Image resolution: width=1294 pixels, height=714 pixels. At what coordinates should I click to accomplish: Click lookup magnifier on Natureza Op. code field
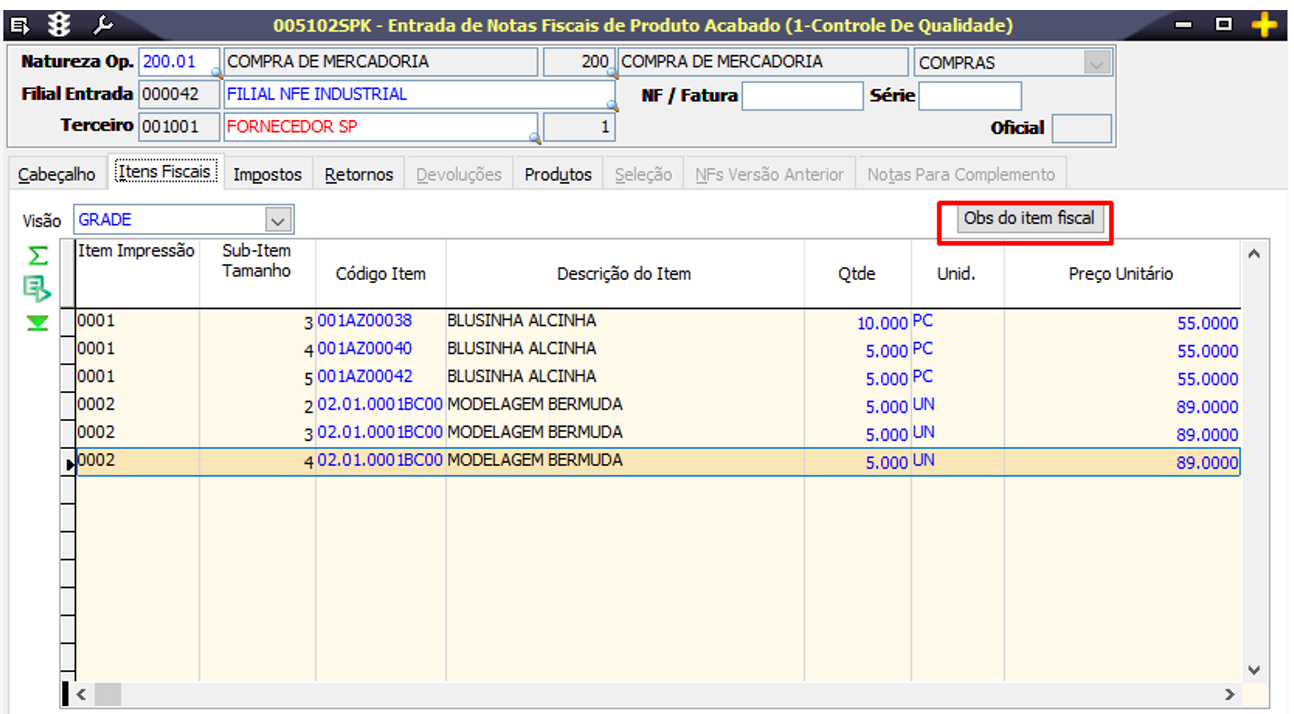[215, 73]
